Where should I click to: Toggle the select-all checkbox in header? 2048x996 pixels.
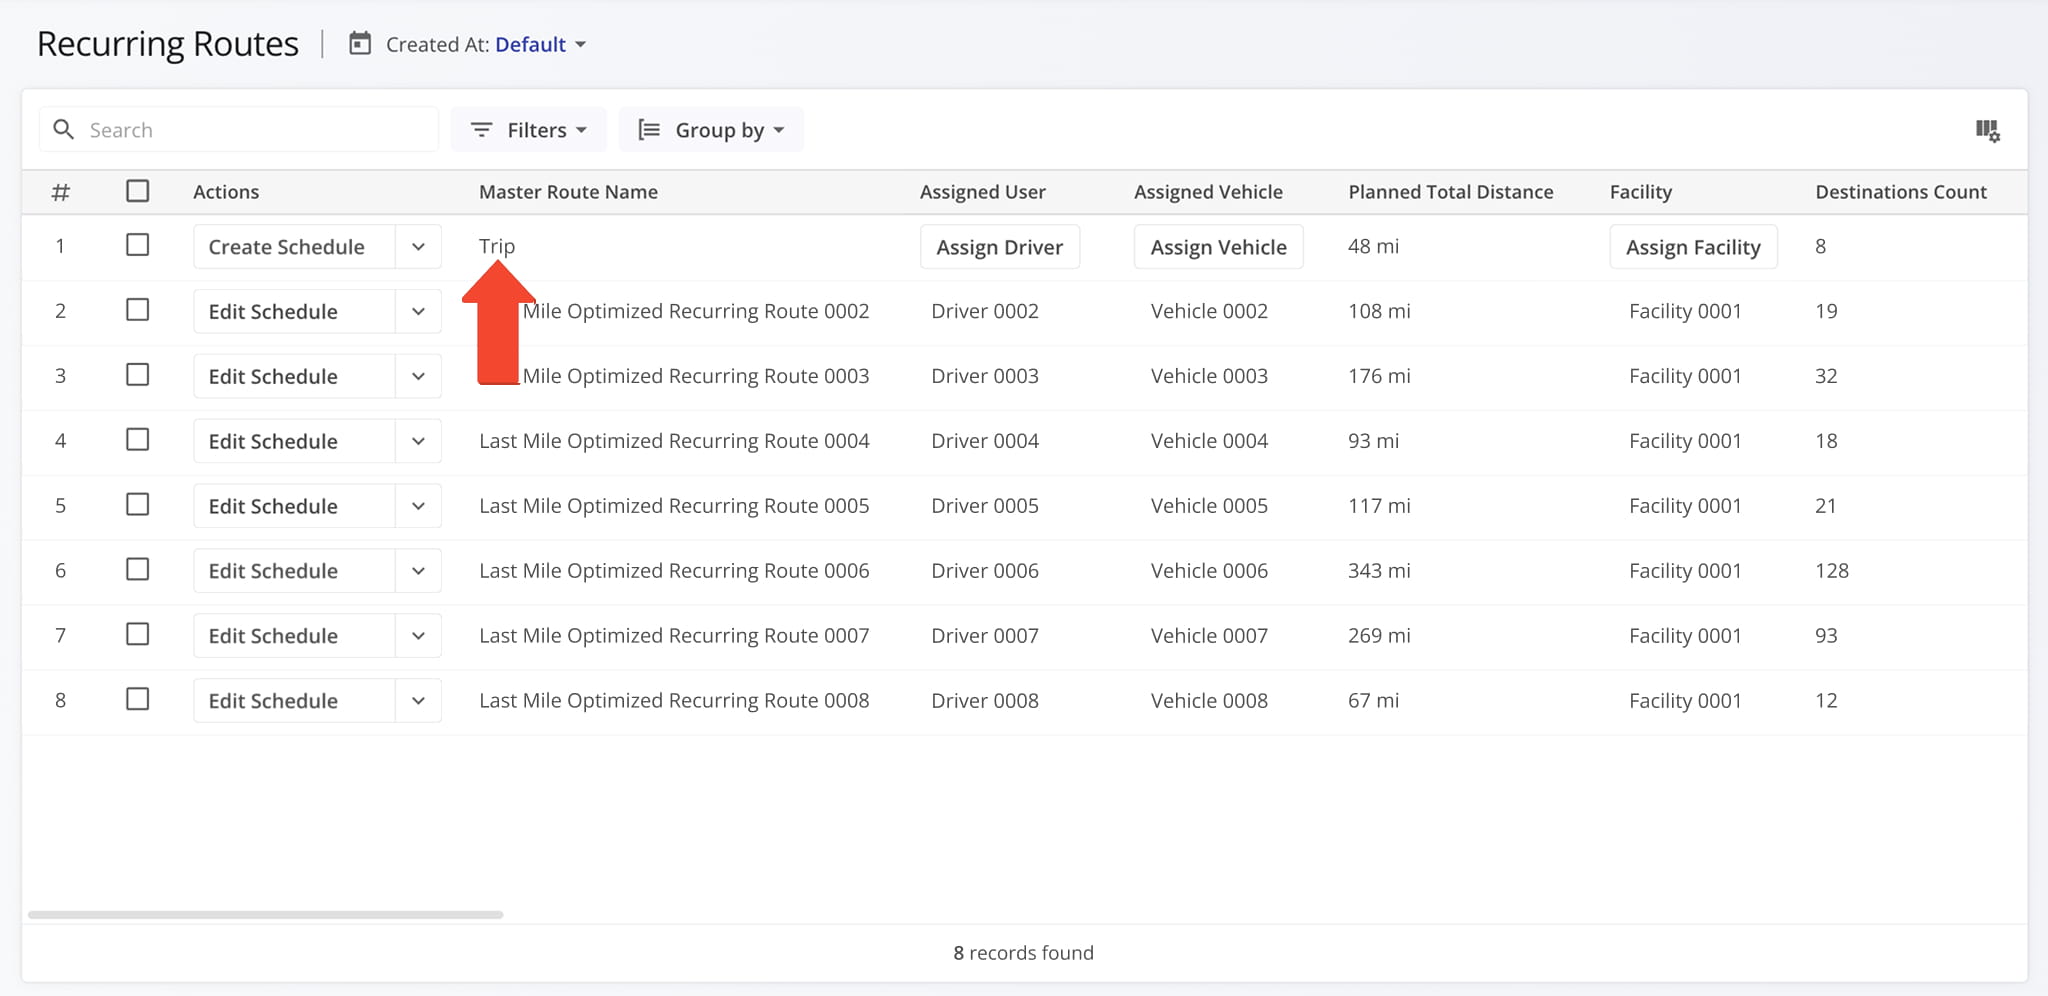[138, 191]
